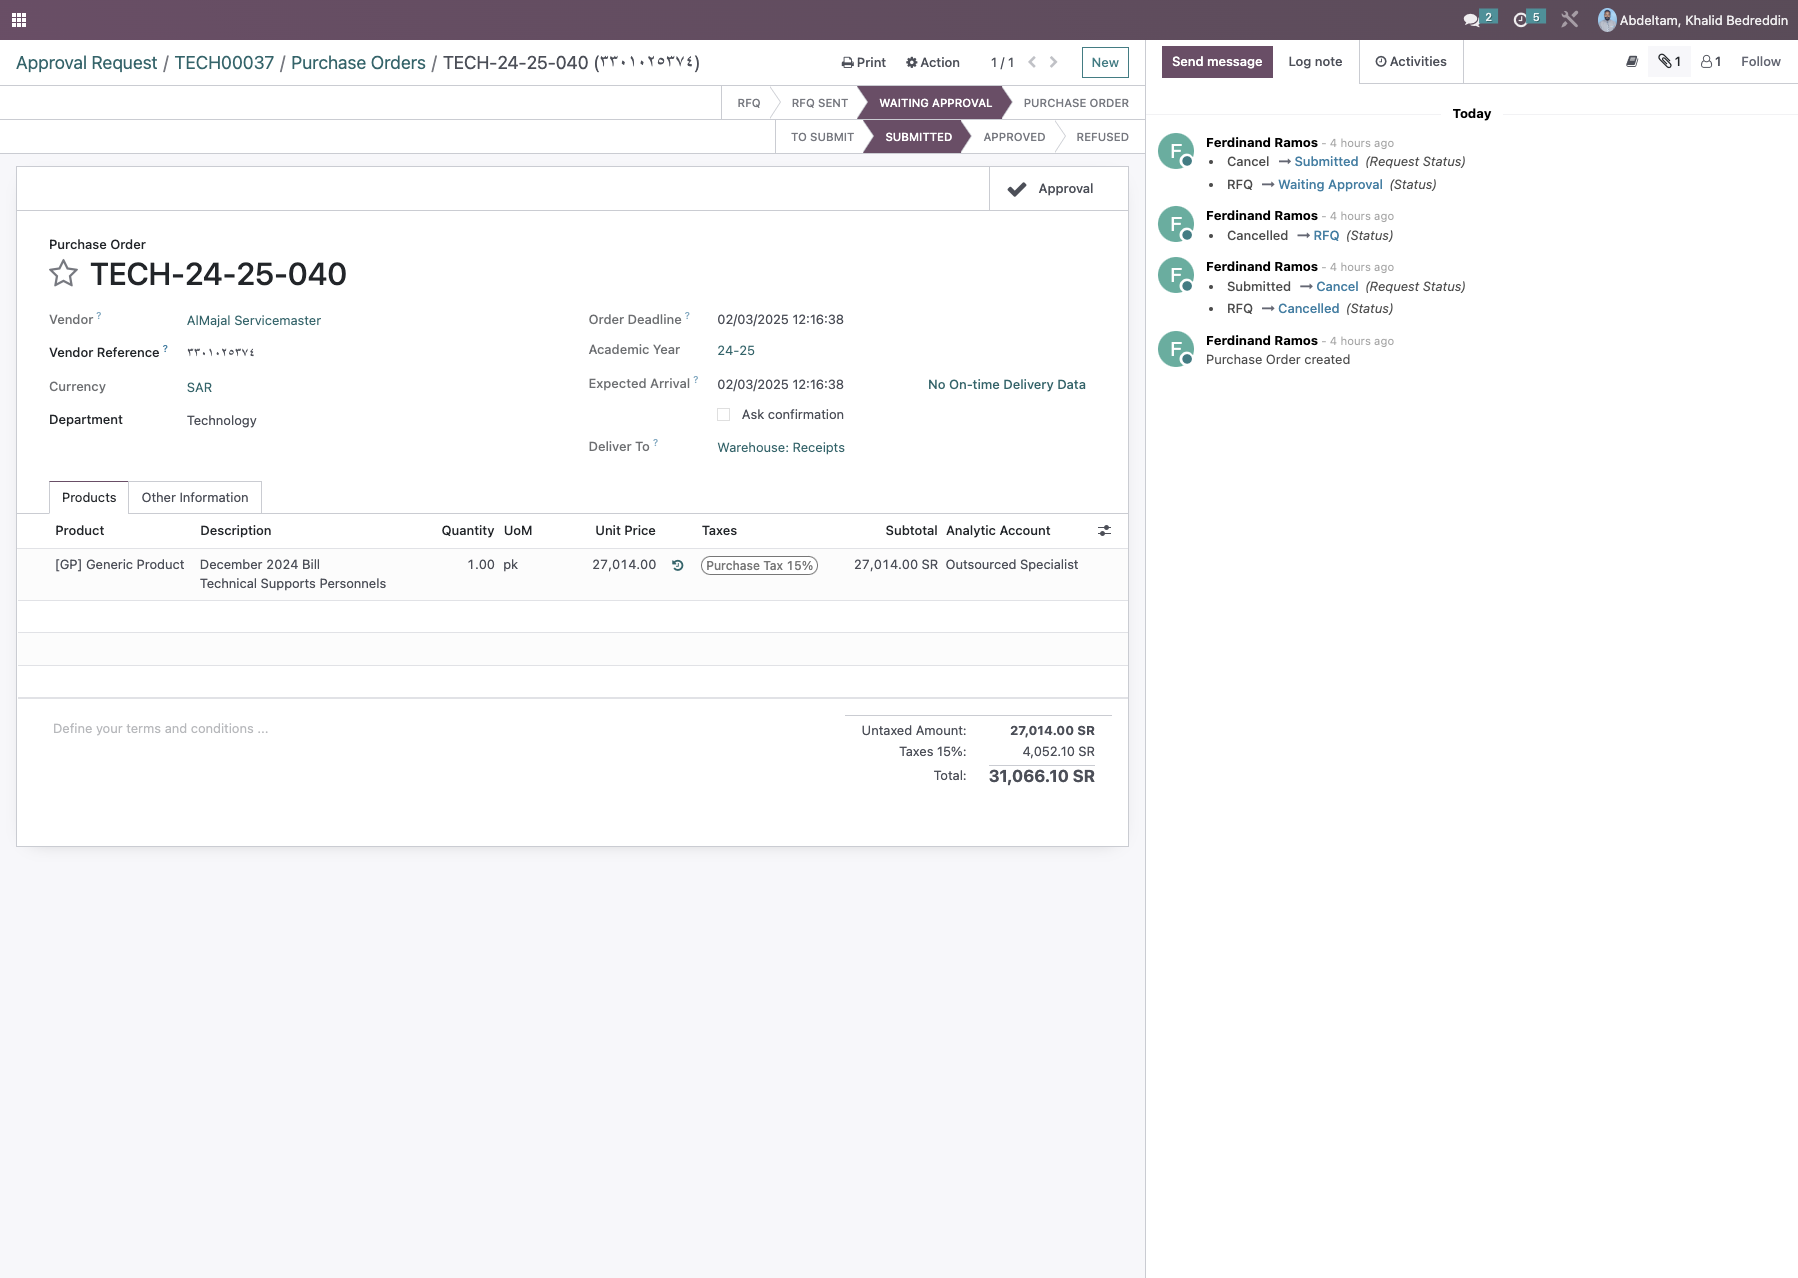This screenshot has width=1798, height=1278.
Task: Click the user avatar for Abdeltam, Khalid Bedreddin
Action: pos(1607,20)
